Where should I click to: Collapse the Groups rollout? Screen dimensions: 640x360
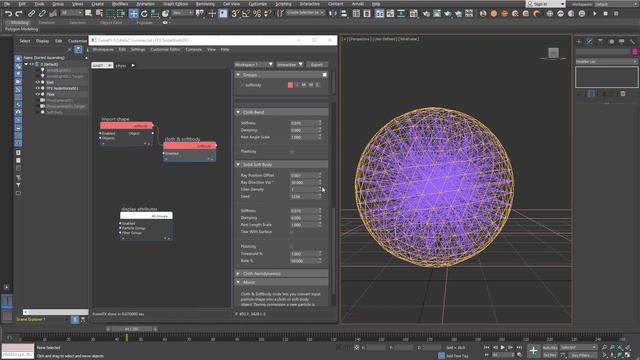(x=238, y=75)
